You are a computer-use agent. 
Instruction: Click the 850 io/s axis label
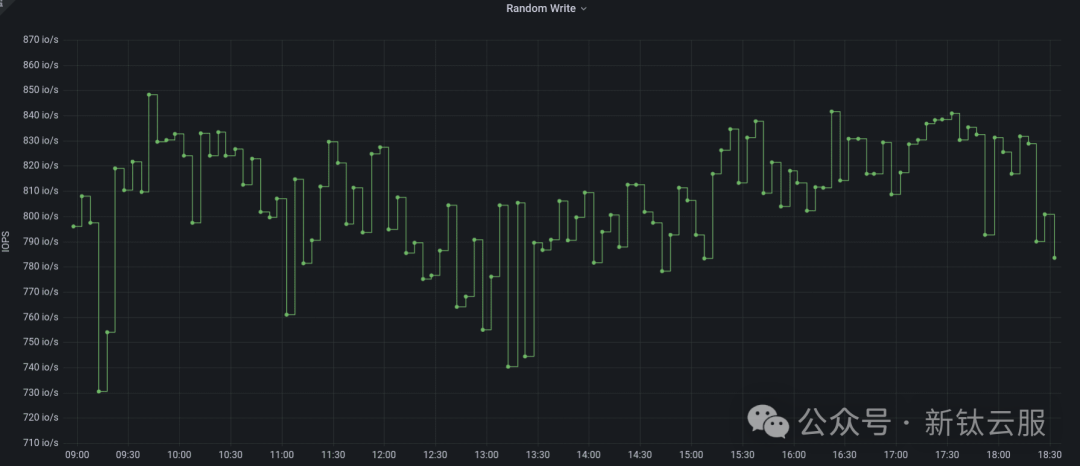tap(41, 90)
